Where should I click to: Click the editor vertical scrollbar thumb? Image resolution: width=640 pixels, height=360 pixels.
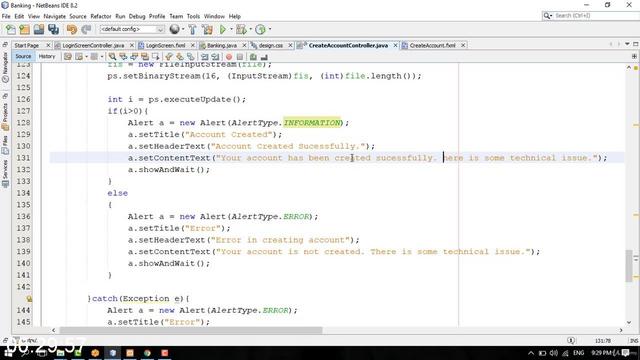[629, 266]
